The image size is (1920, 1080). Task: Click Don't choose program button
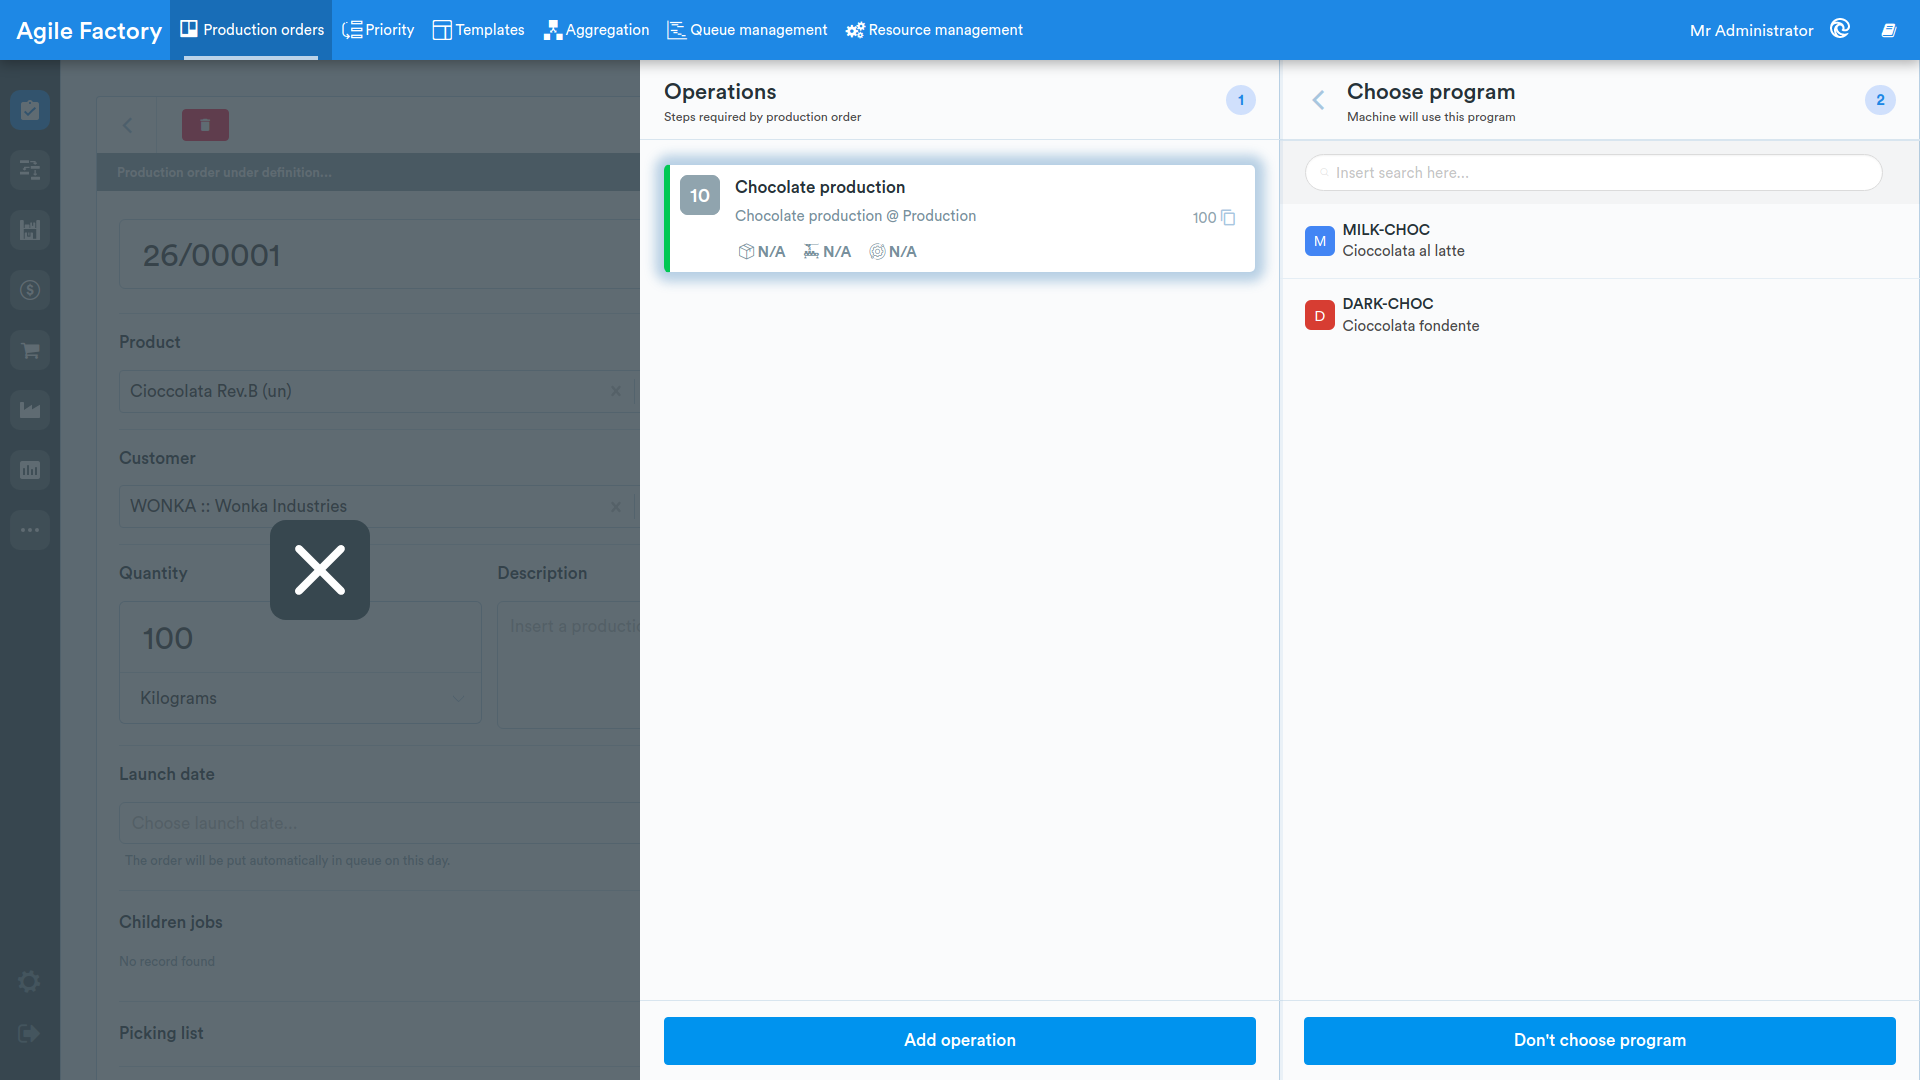click(x=1600, y=1040)
